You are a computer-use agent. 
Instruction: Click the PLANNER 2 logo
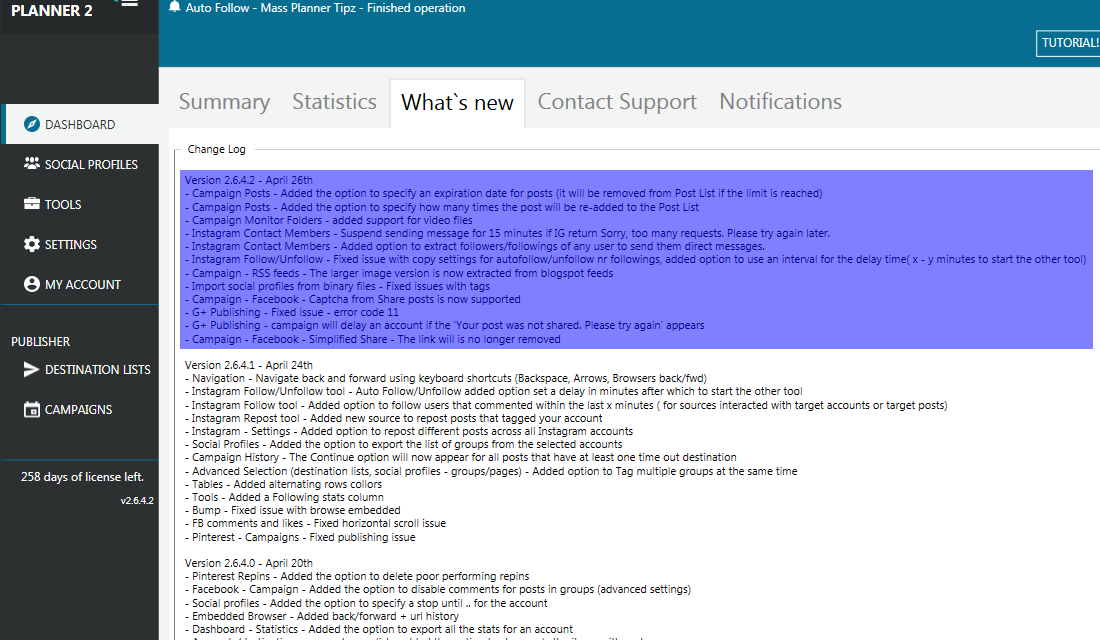(x=53, y=11)
